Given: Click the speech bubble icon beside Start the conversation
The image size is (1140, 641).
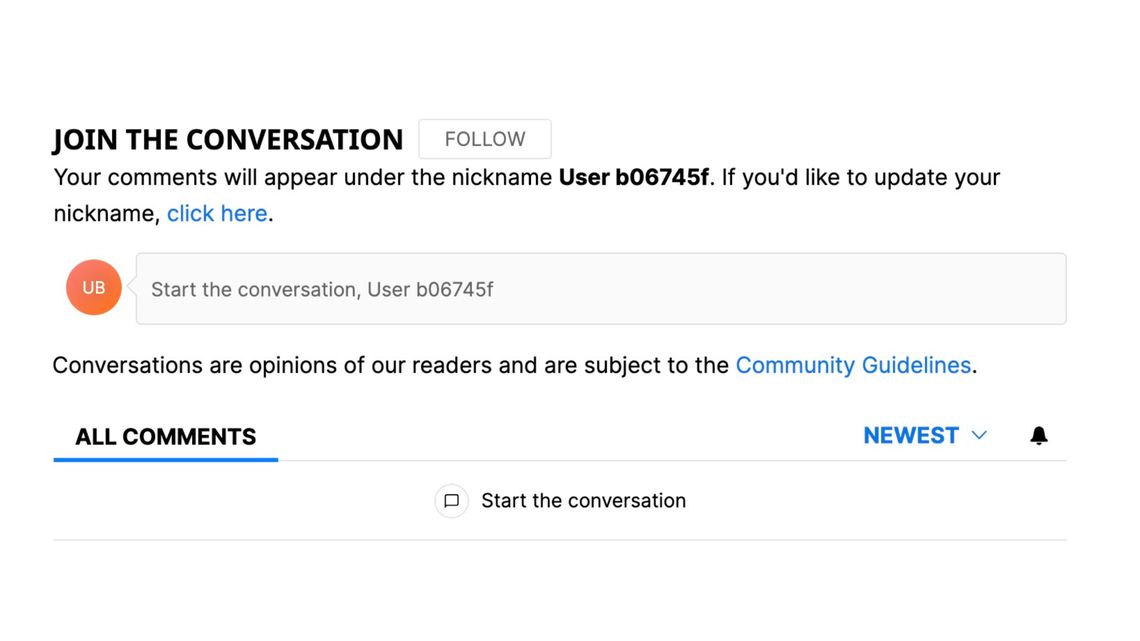Looking at the screenshot, I should point(452,501).
